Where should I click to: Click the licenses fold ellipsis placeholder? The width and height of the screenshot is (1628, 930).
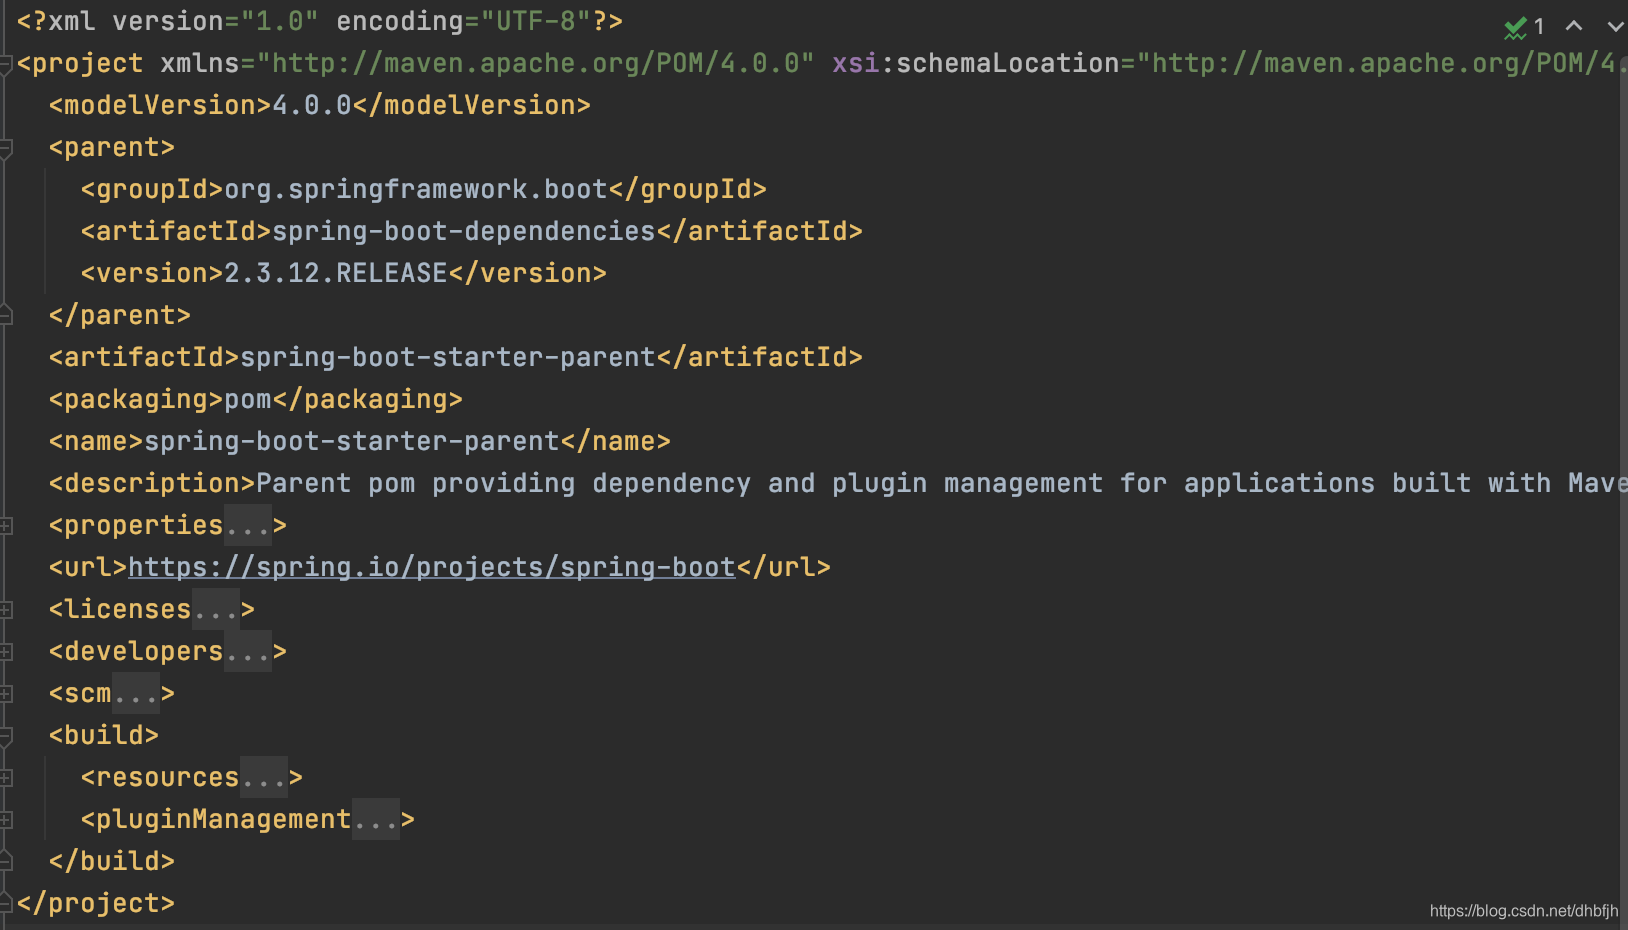click(216, 609)
